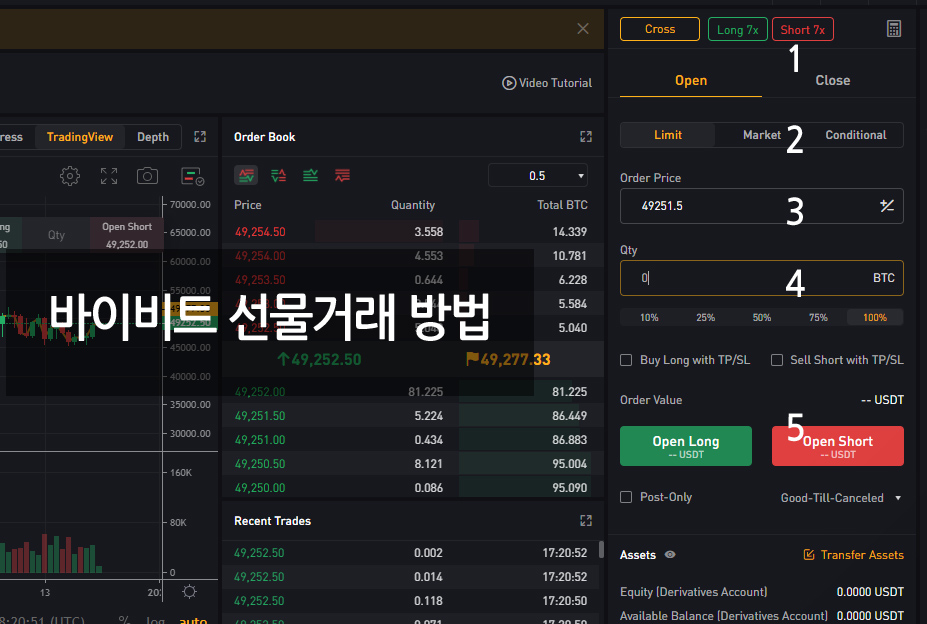
Task: Open the 0.5 price grouping dropdown
Action: (x=538, y=176)
